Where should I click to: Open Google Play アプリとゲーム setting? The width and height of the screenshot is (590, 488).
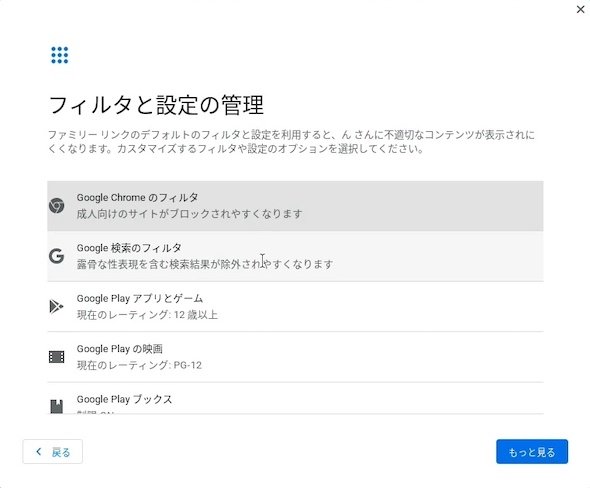[x=295, y=307]
